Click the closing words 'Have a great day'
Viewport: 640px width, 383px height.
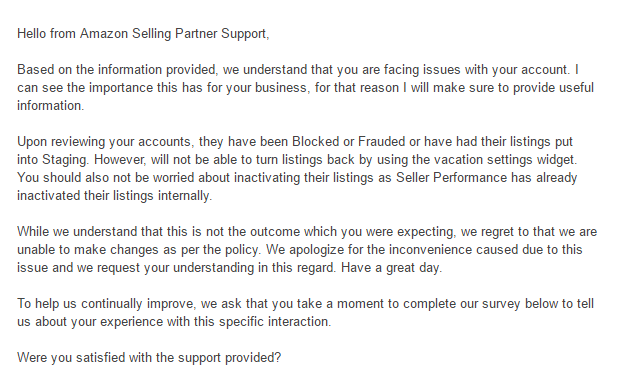(x=391, y=267)
